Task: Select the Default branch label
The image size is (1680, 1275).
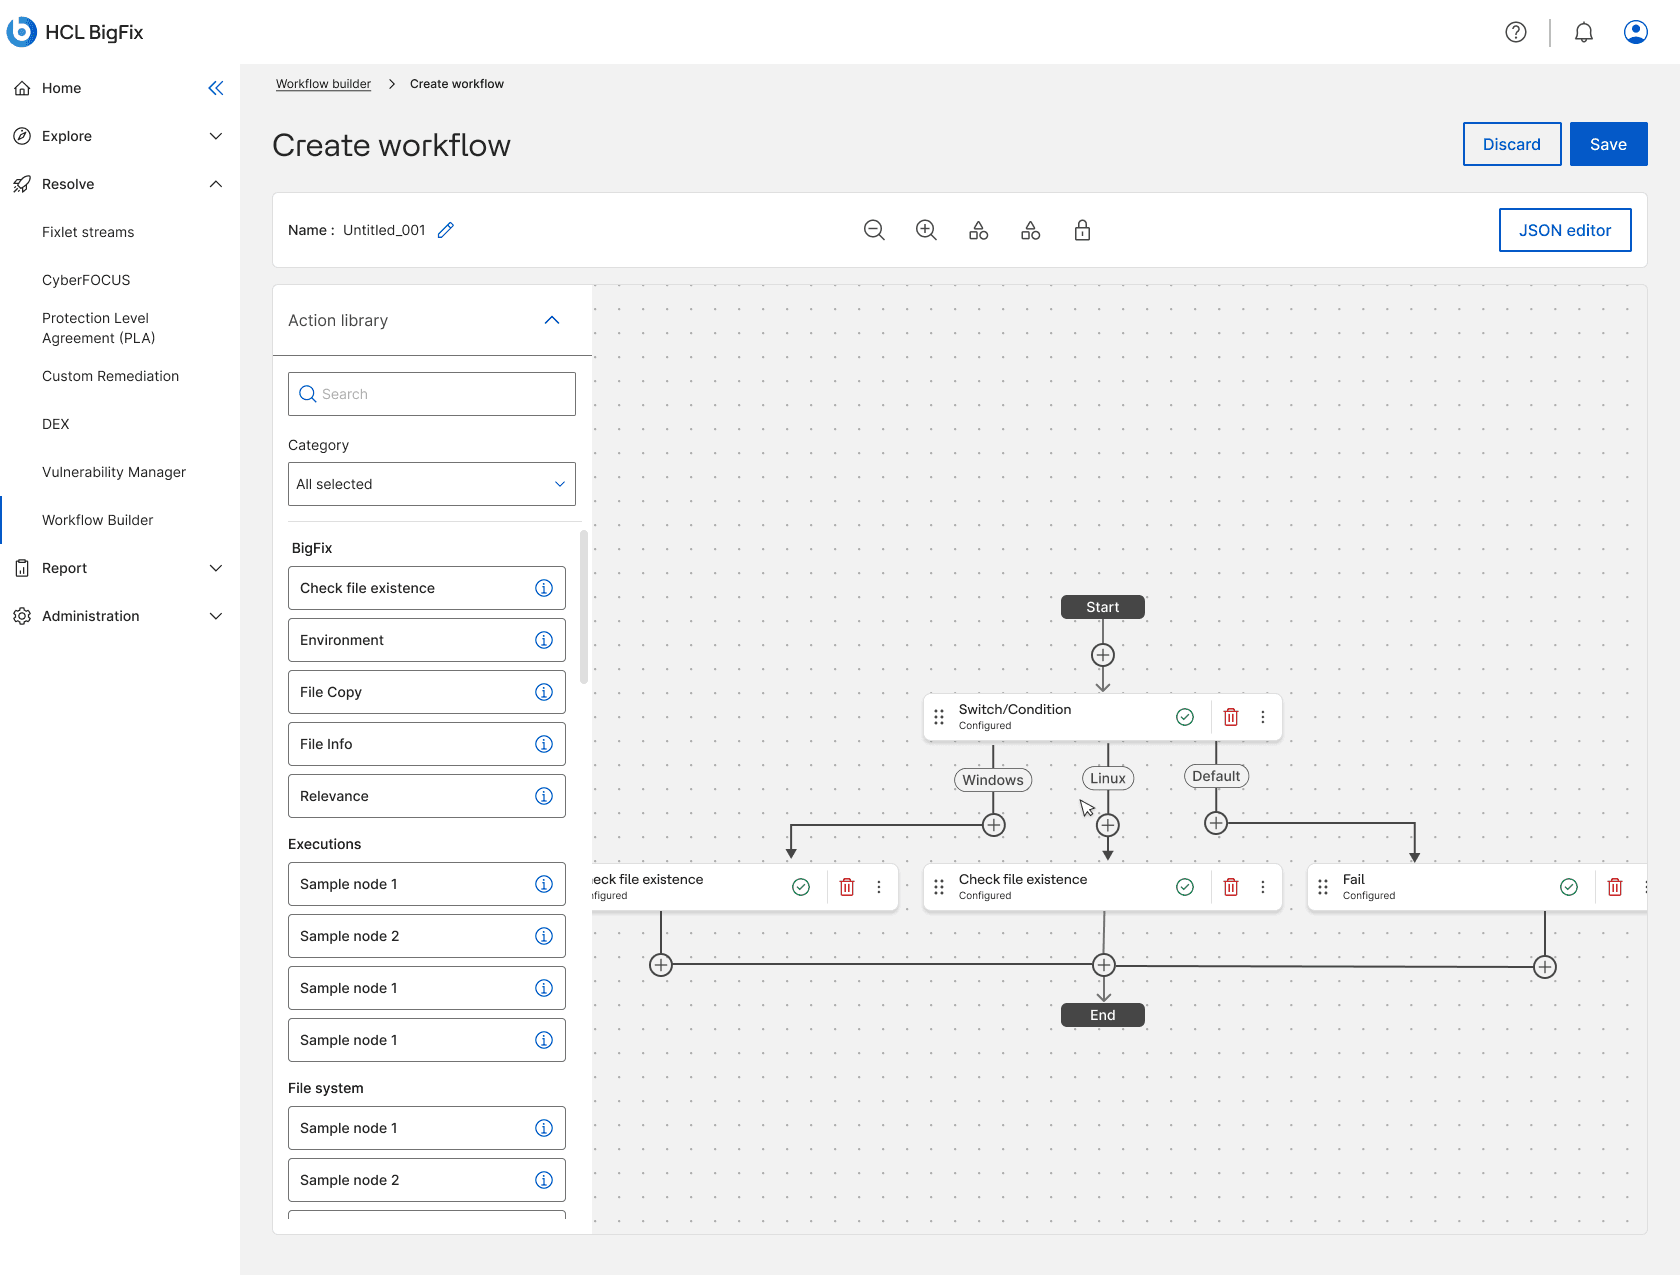Action: point(1216,776)
